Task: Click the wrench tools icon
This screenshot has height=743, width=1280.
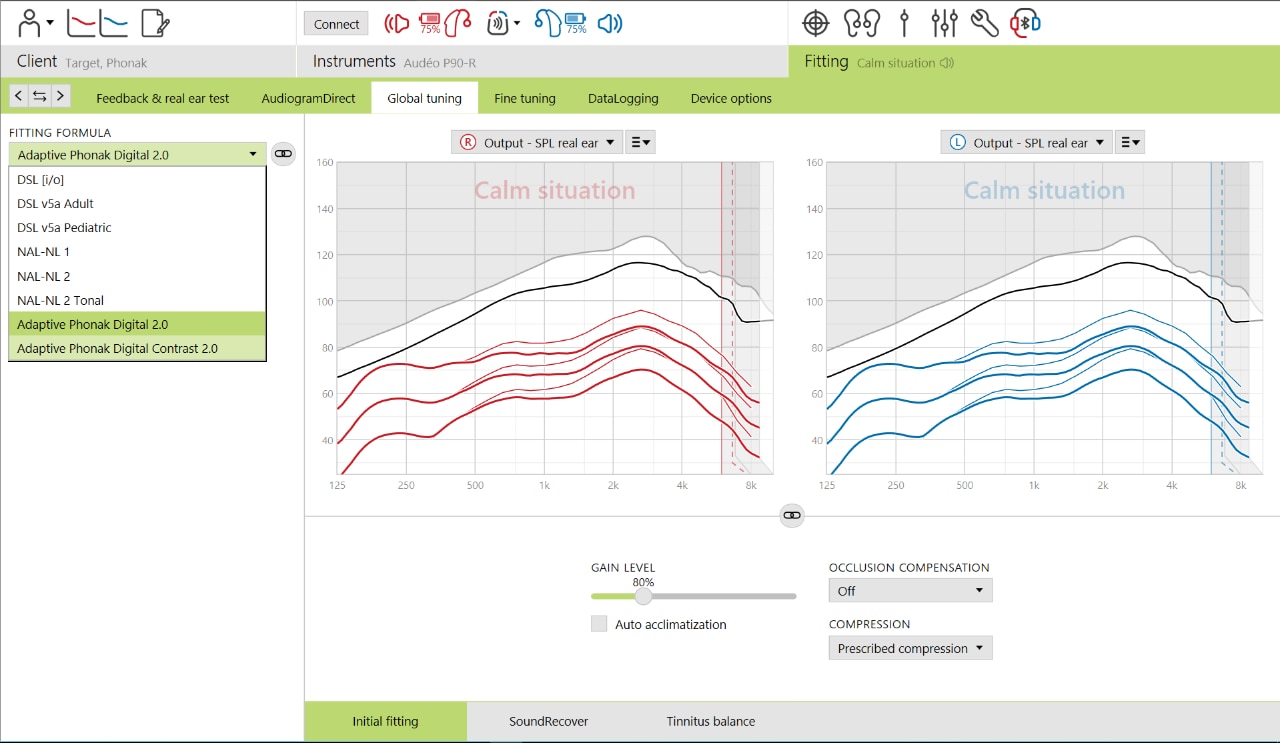Action: click(983, 22)
